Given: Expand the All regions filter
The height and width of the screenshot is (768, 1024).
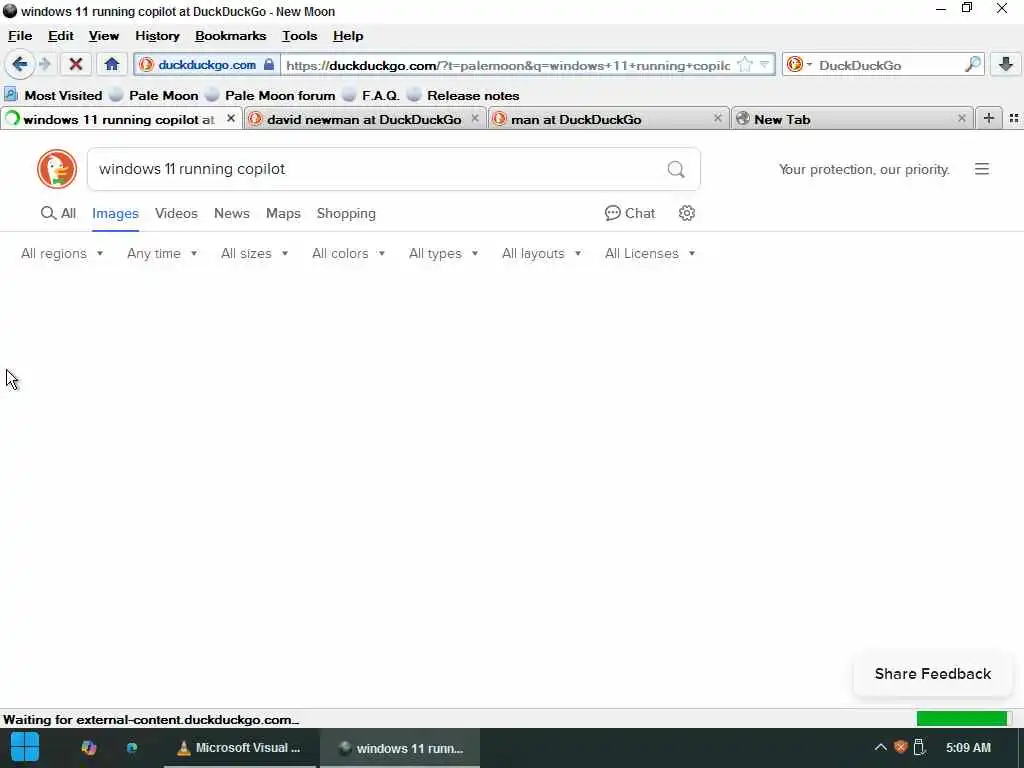Looking at the screenshot, I should click(62, 253).
